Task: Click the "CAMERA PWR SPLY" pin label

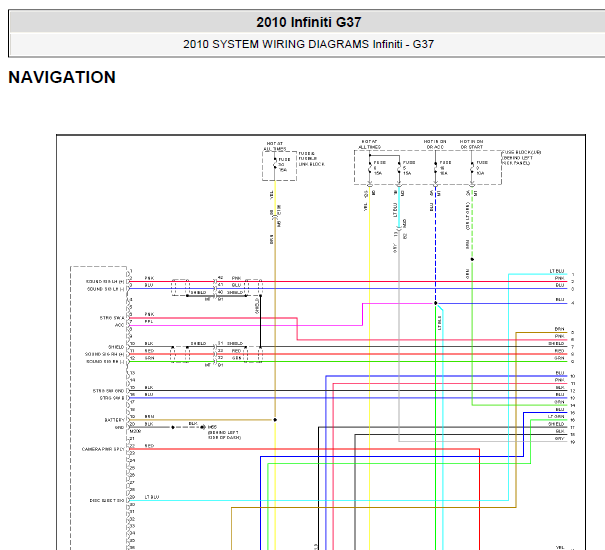Action: point(103,449)
